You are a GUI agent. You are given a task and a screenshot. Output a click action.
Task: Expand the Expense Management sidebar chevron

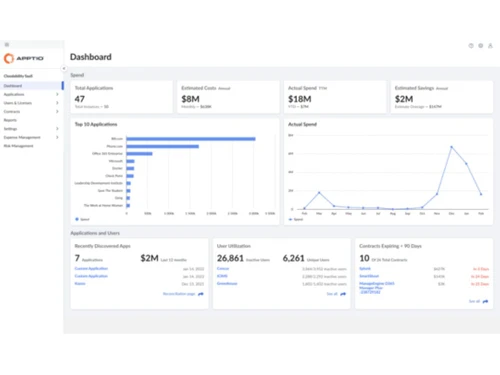click(57, 137)
